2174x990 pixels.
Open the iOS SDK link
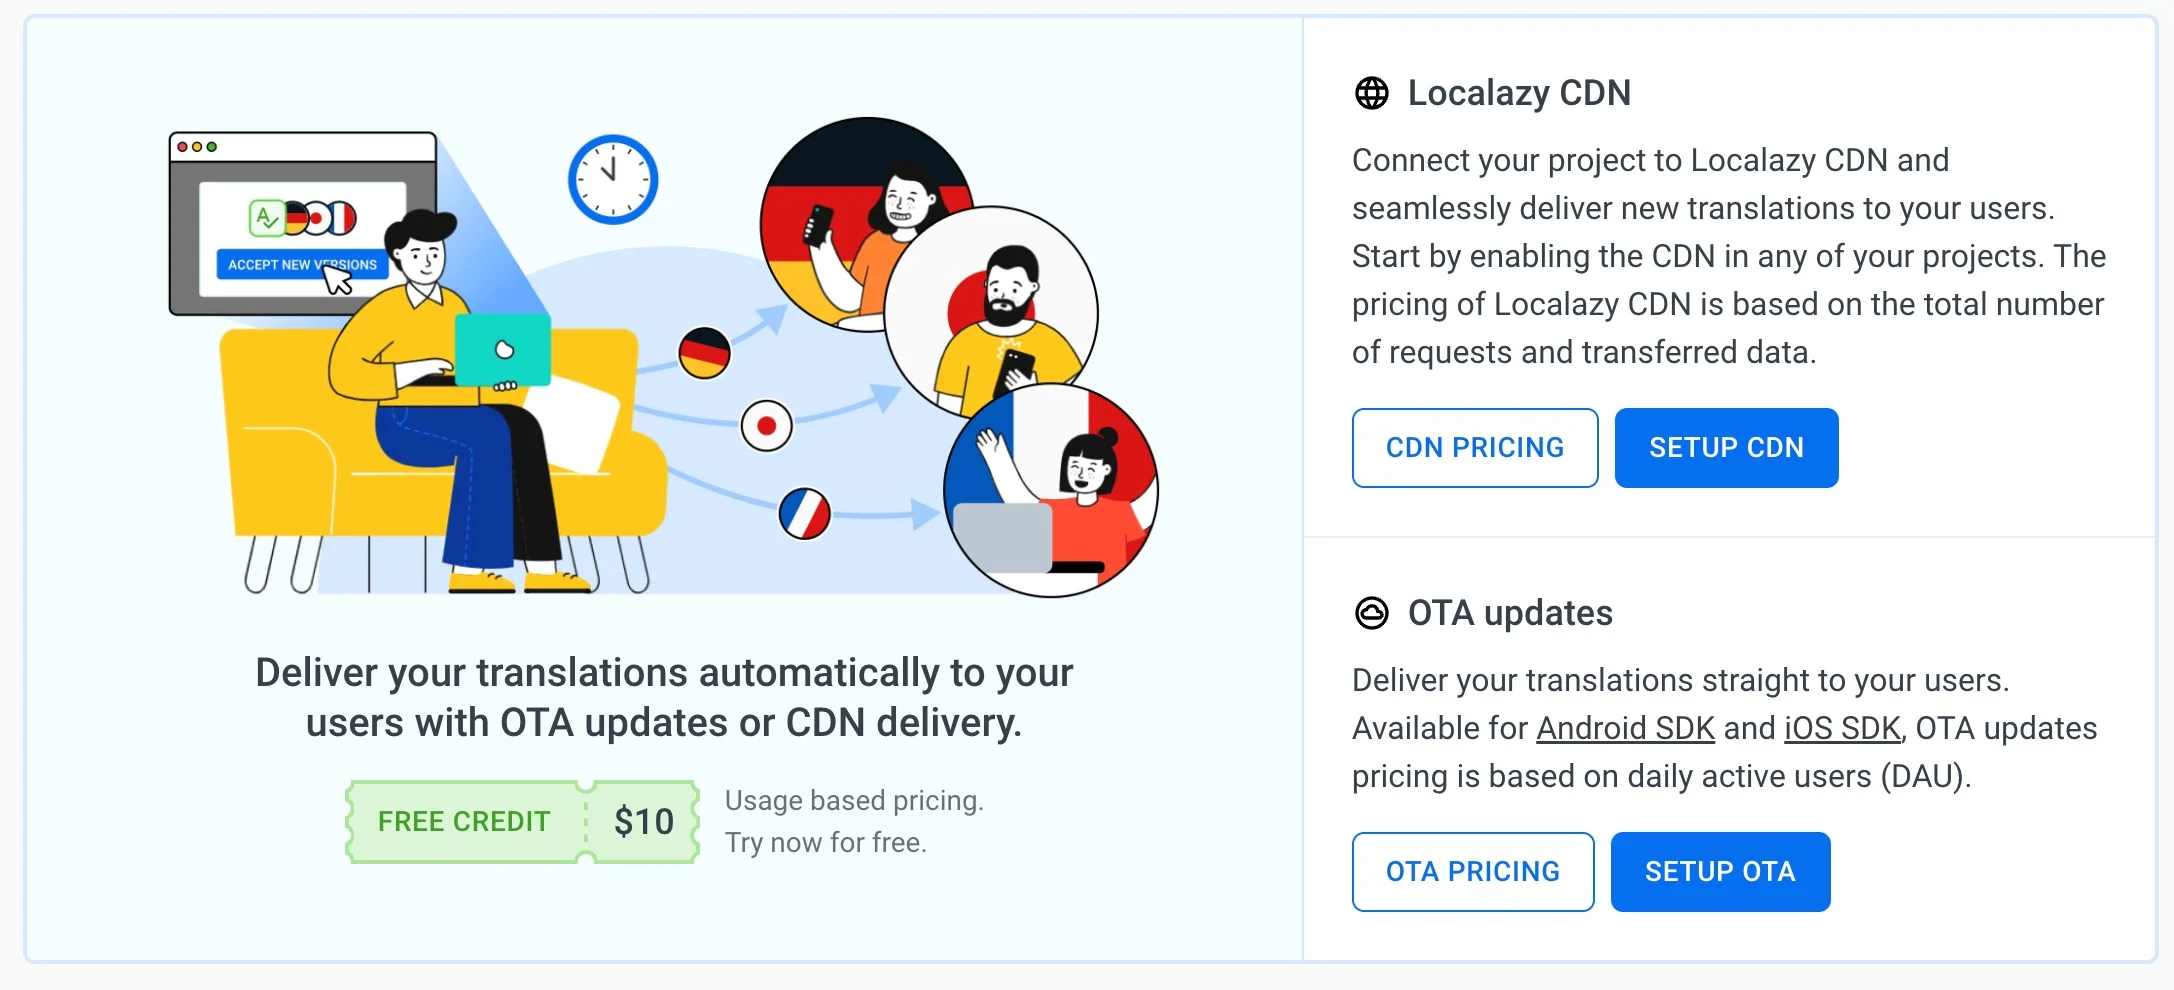[1841, 728]
